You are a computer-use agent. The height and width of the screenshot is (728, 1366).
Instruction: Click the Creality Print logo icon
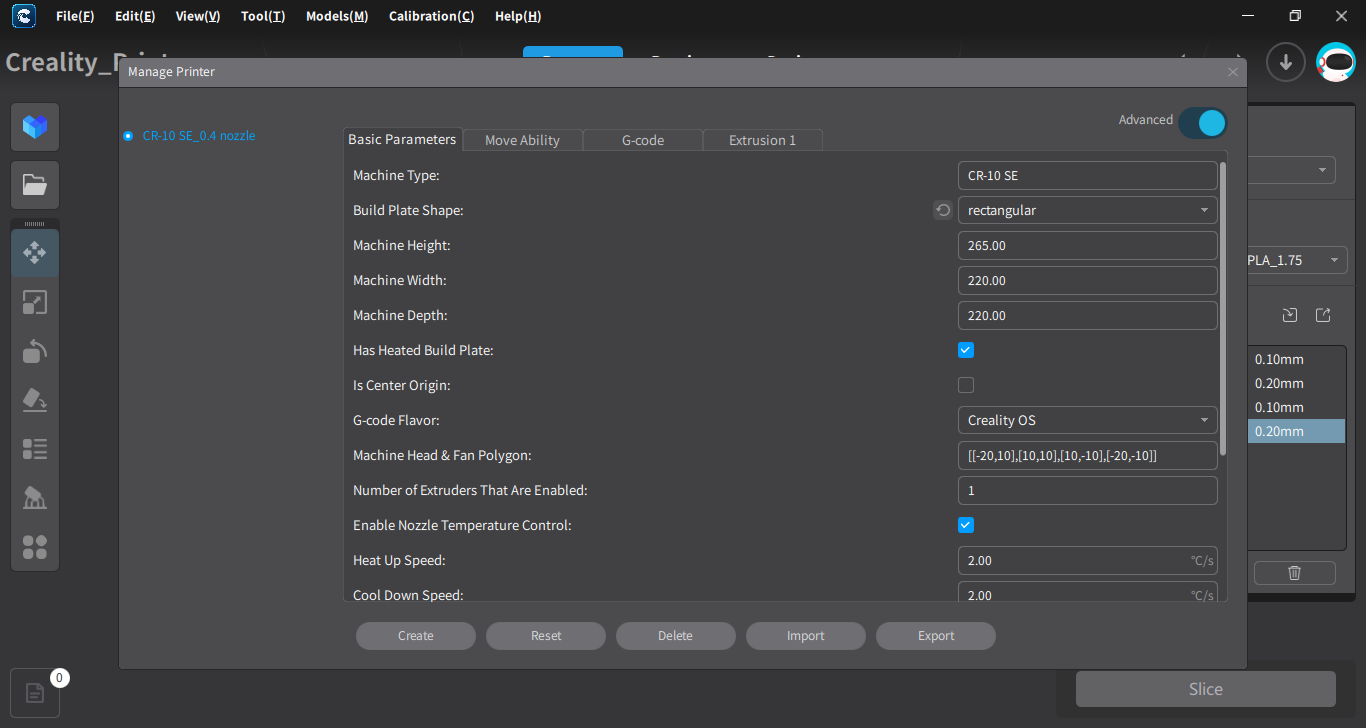point(24,16)
